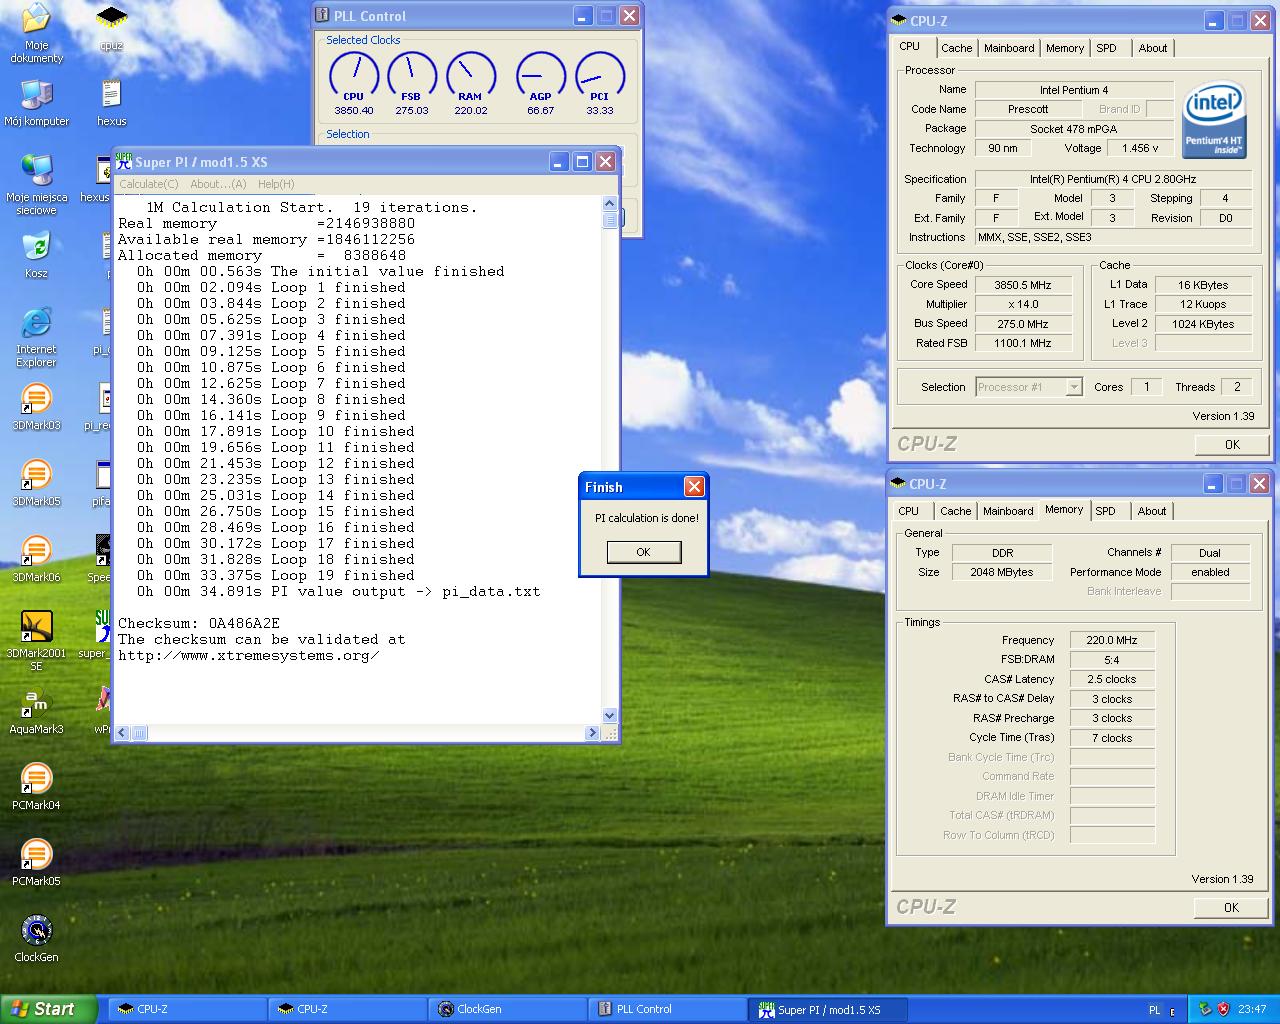Click Super PI horizontal scrollbar right arrow
This screenshot has height=1024, width=1280.
593,733
